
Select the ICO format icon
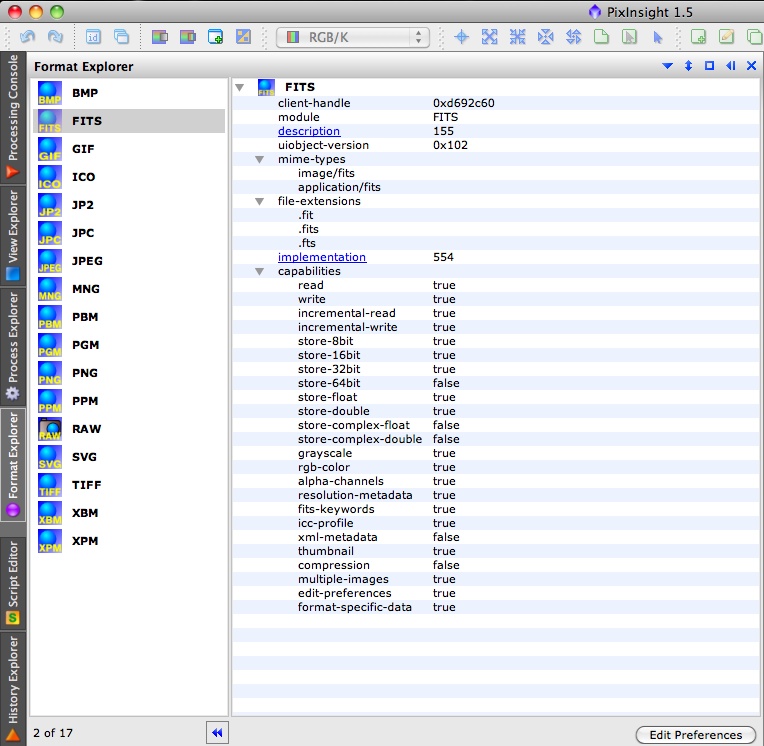[x=50, y=177]
